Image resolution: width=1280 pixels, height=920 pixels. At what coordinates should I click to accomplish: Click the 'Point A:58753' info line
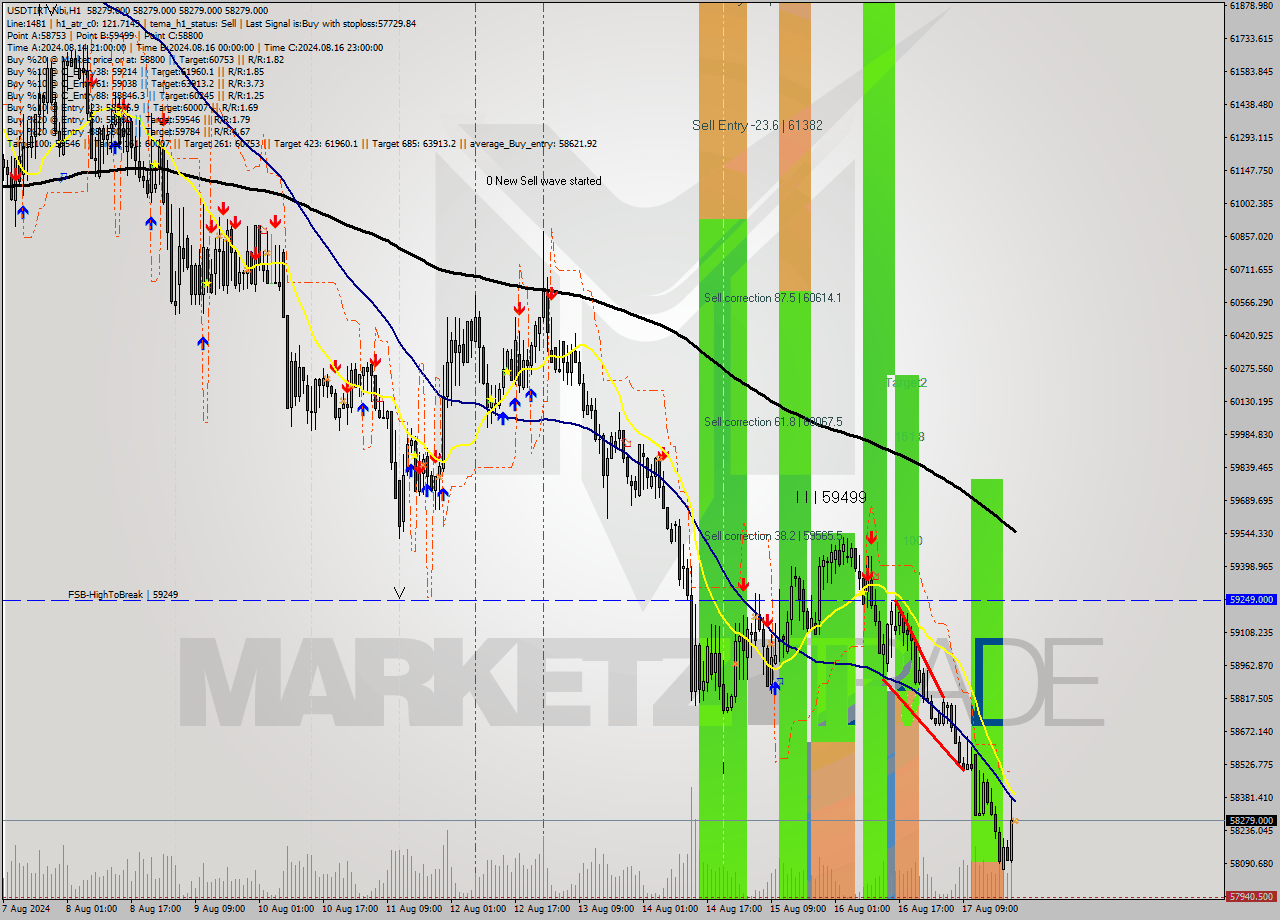(35, 35)
